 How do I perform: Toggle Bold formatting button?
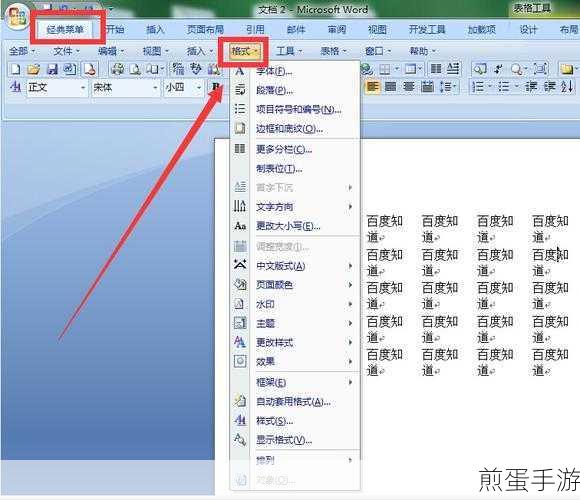click(216, 87)
